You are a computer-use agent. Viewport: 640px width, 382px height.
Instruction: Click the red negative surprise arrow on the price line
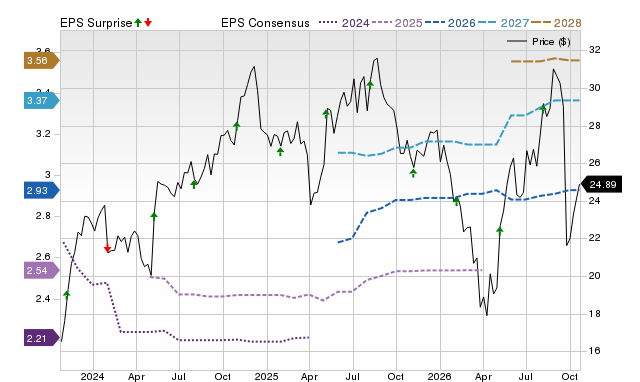click(107, 248)
